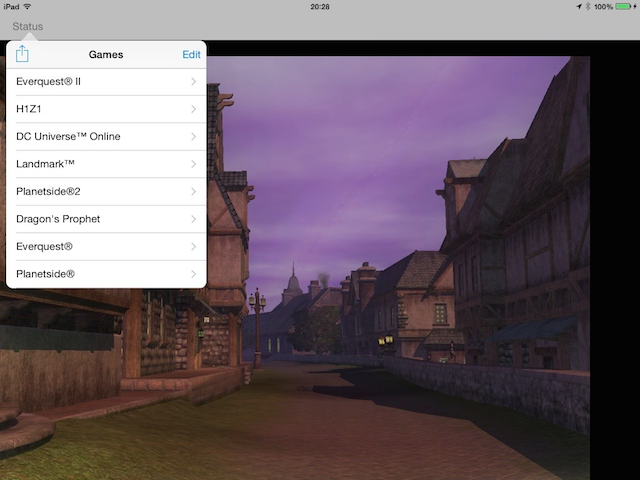Tap the Bluetooth icon in status bar
The image size is (640, 480).
588,7
